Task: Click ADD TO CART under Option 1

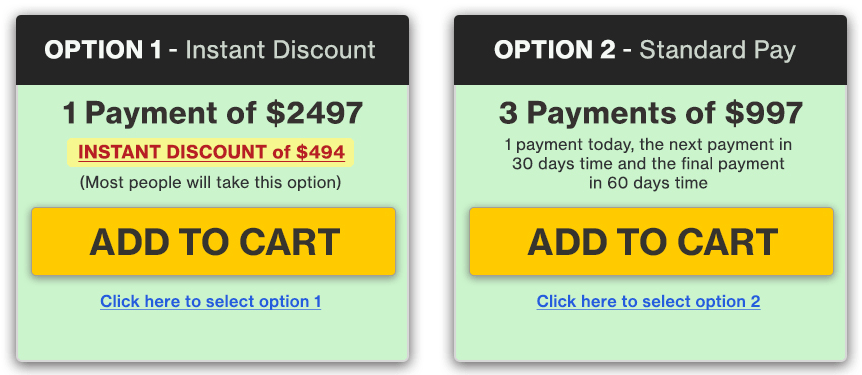Action: point(213,241)
